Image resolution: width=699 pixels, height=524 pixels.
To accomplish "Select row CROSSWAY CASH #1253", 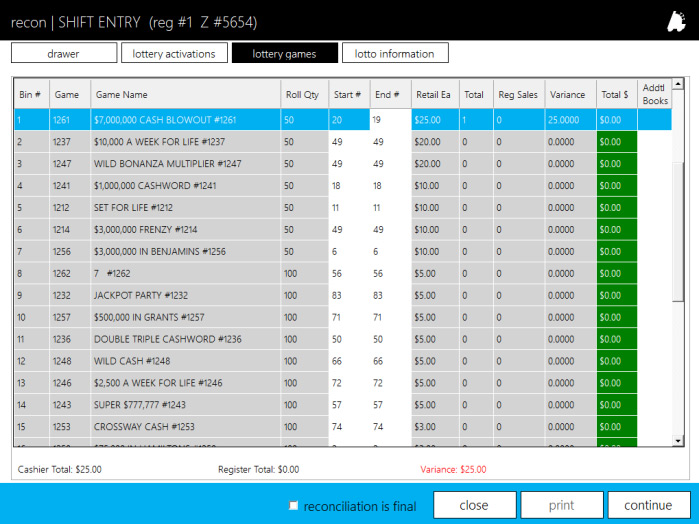I will [x=342, y=427].
